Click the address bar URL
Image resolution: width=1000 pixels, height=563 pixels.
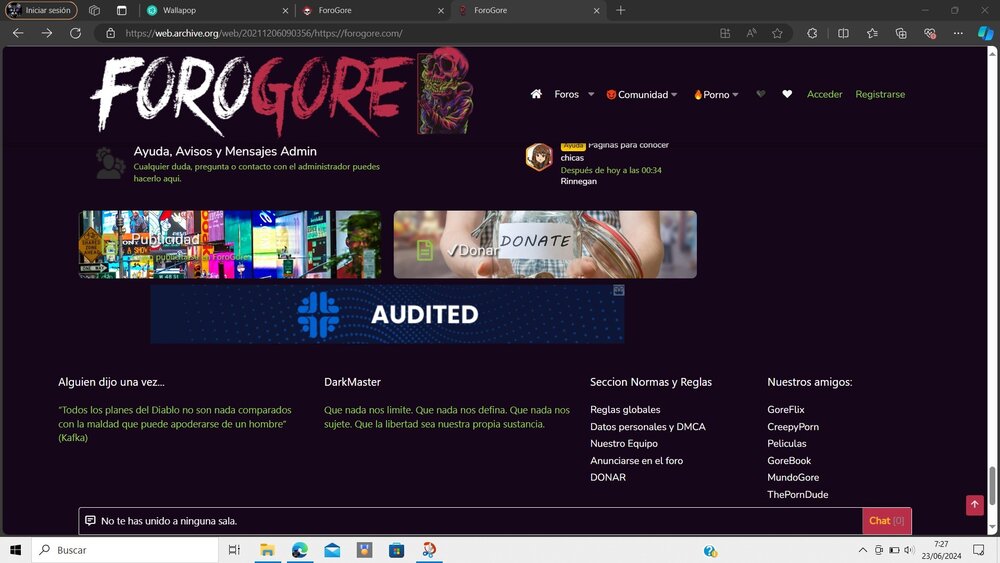pos(264,33)
